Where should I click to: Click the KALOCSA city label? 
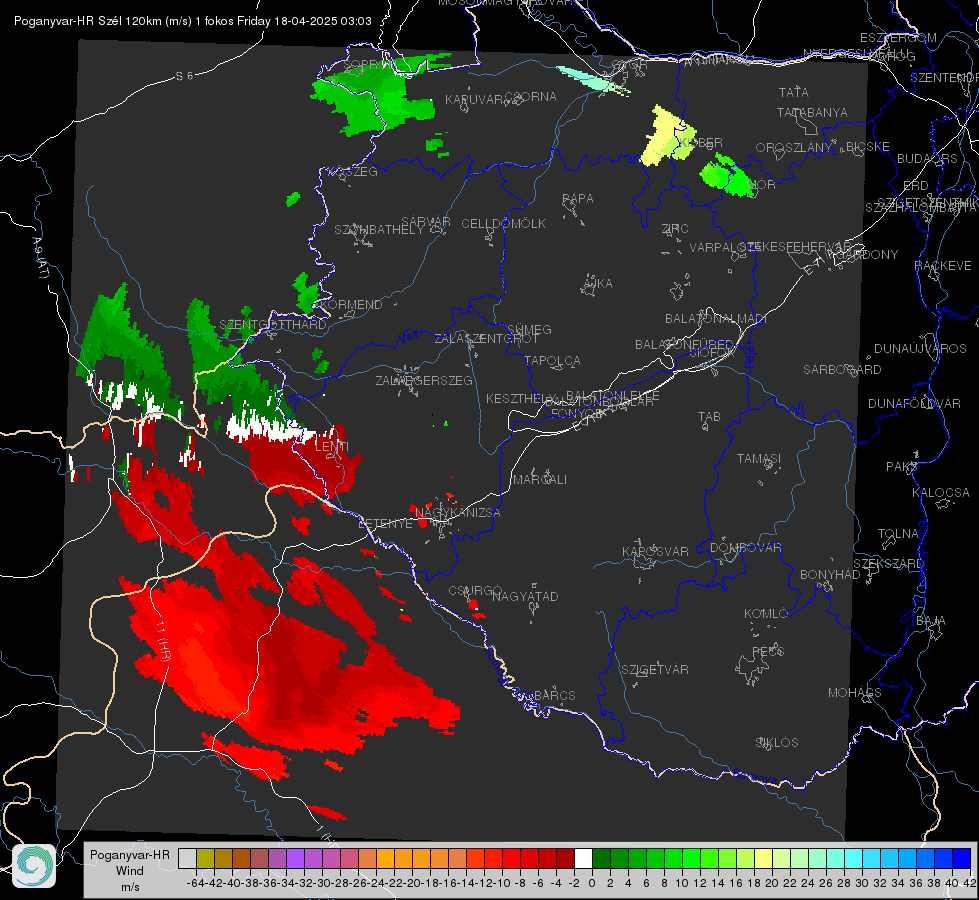941,493
